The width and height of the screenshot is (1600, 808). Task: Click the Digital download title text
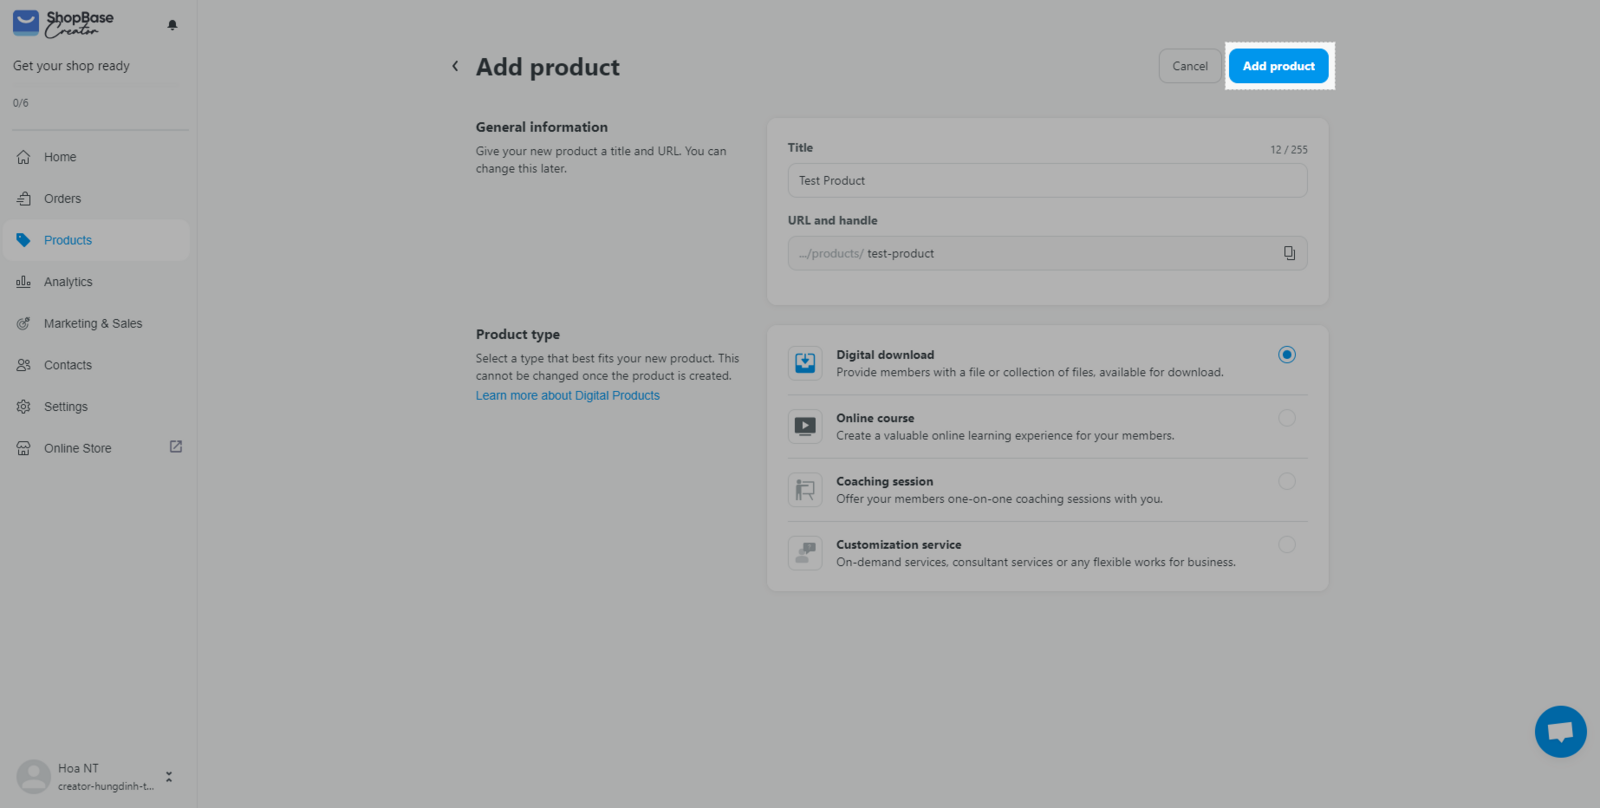(x=885, y=355)
